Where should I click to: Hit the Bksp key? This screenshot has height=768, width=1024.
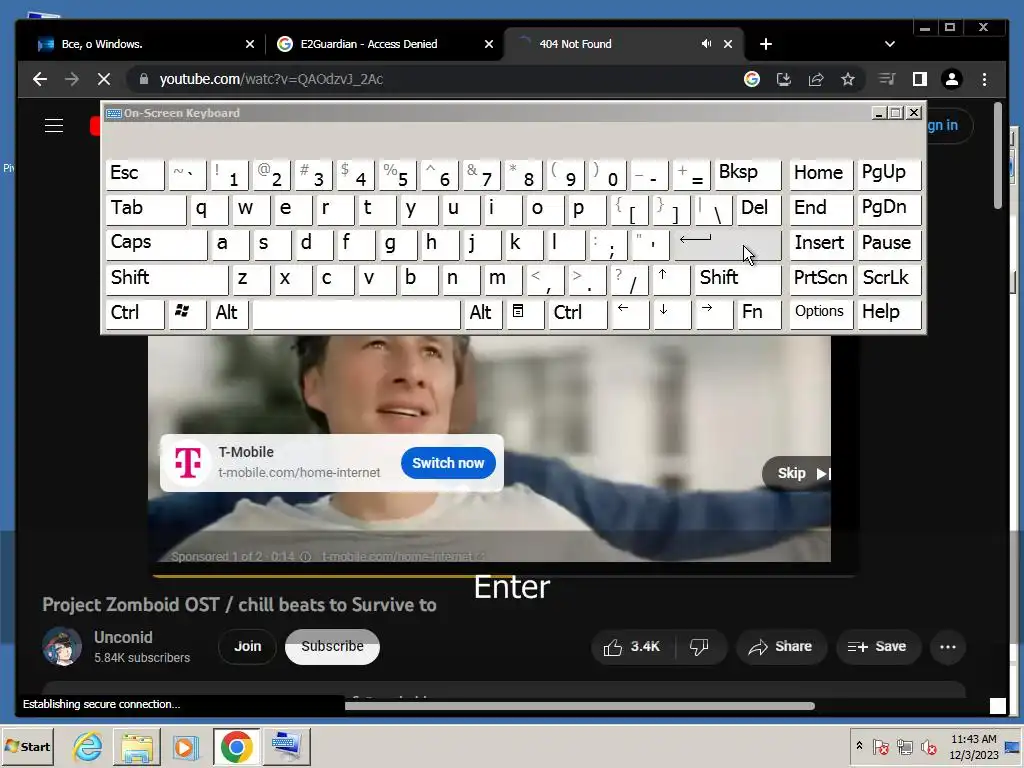(748, 174)
